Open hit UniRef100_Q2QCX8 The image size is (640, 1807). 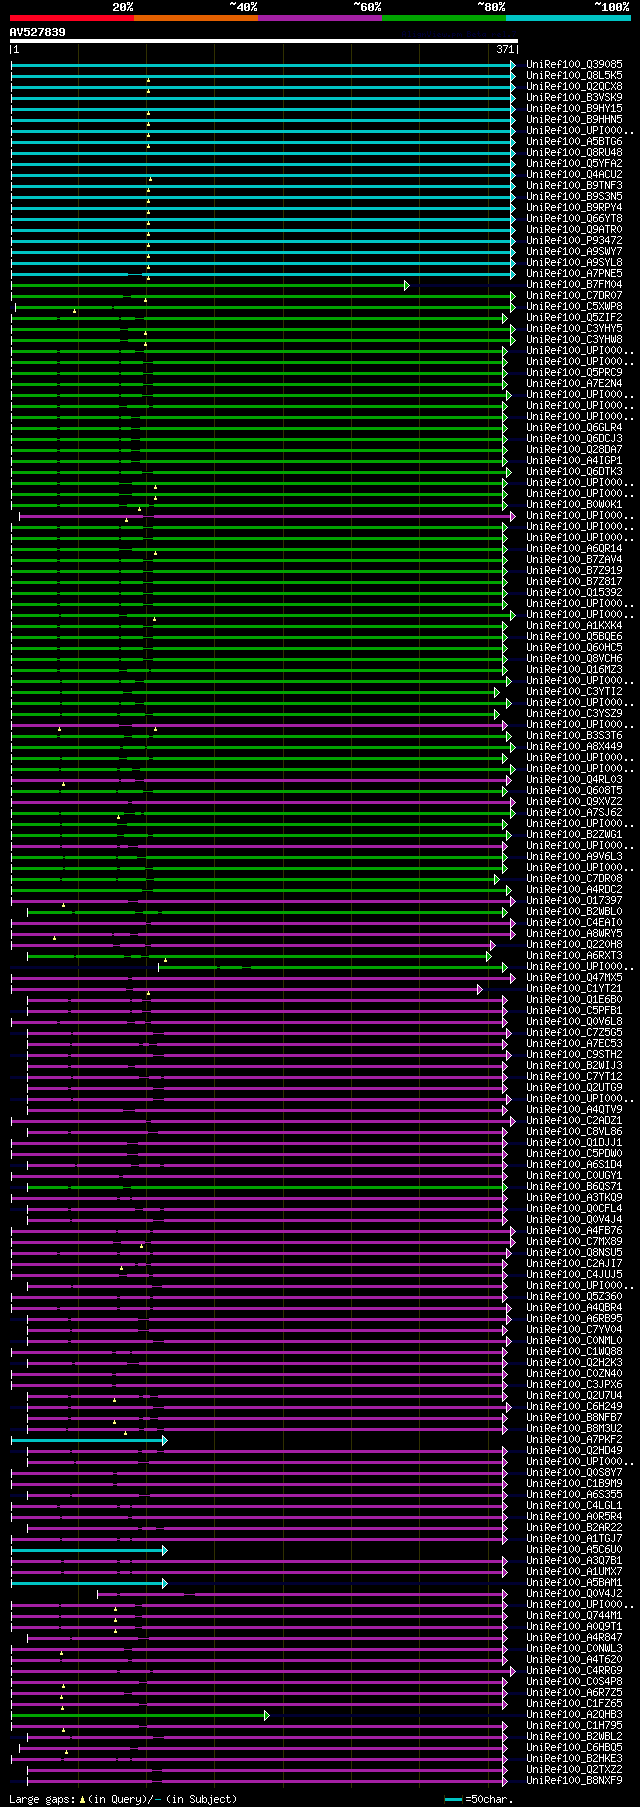coord(574,86)
